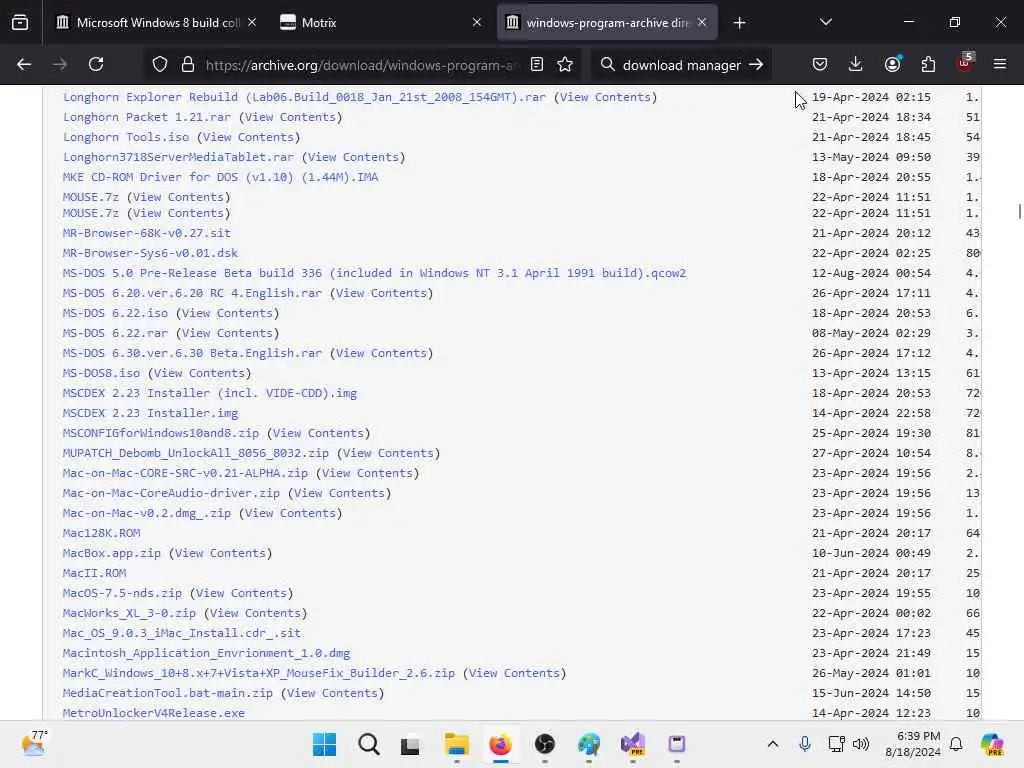Save page to Pocket
Image resolution: width=1024 pixels, height=768 pixels.
pos(820,65)
